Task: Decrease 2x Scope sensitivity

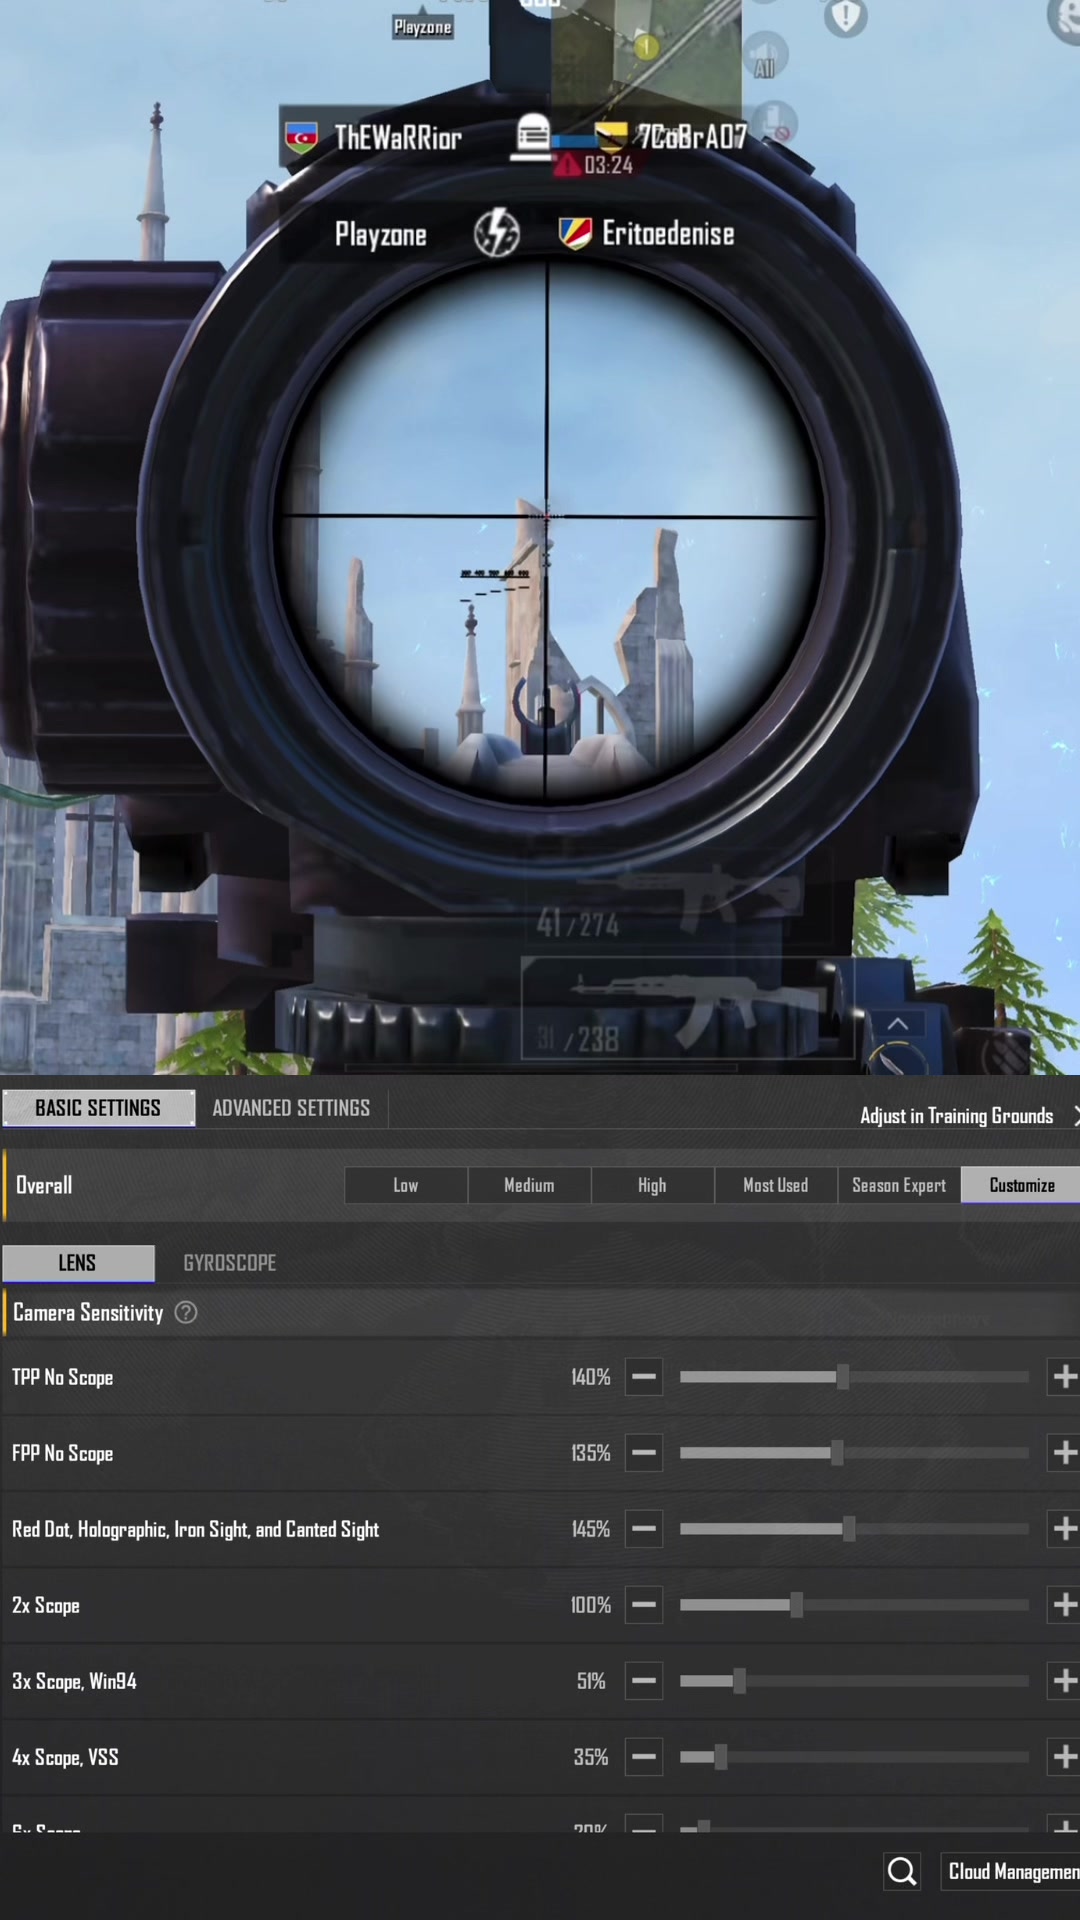Action: tap(644, 1605)
